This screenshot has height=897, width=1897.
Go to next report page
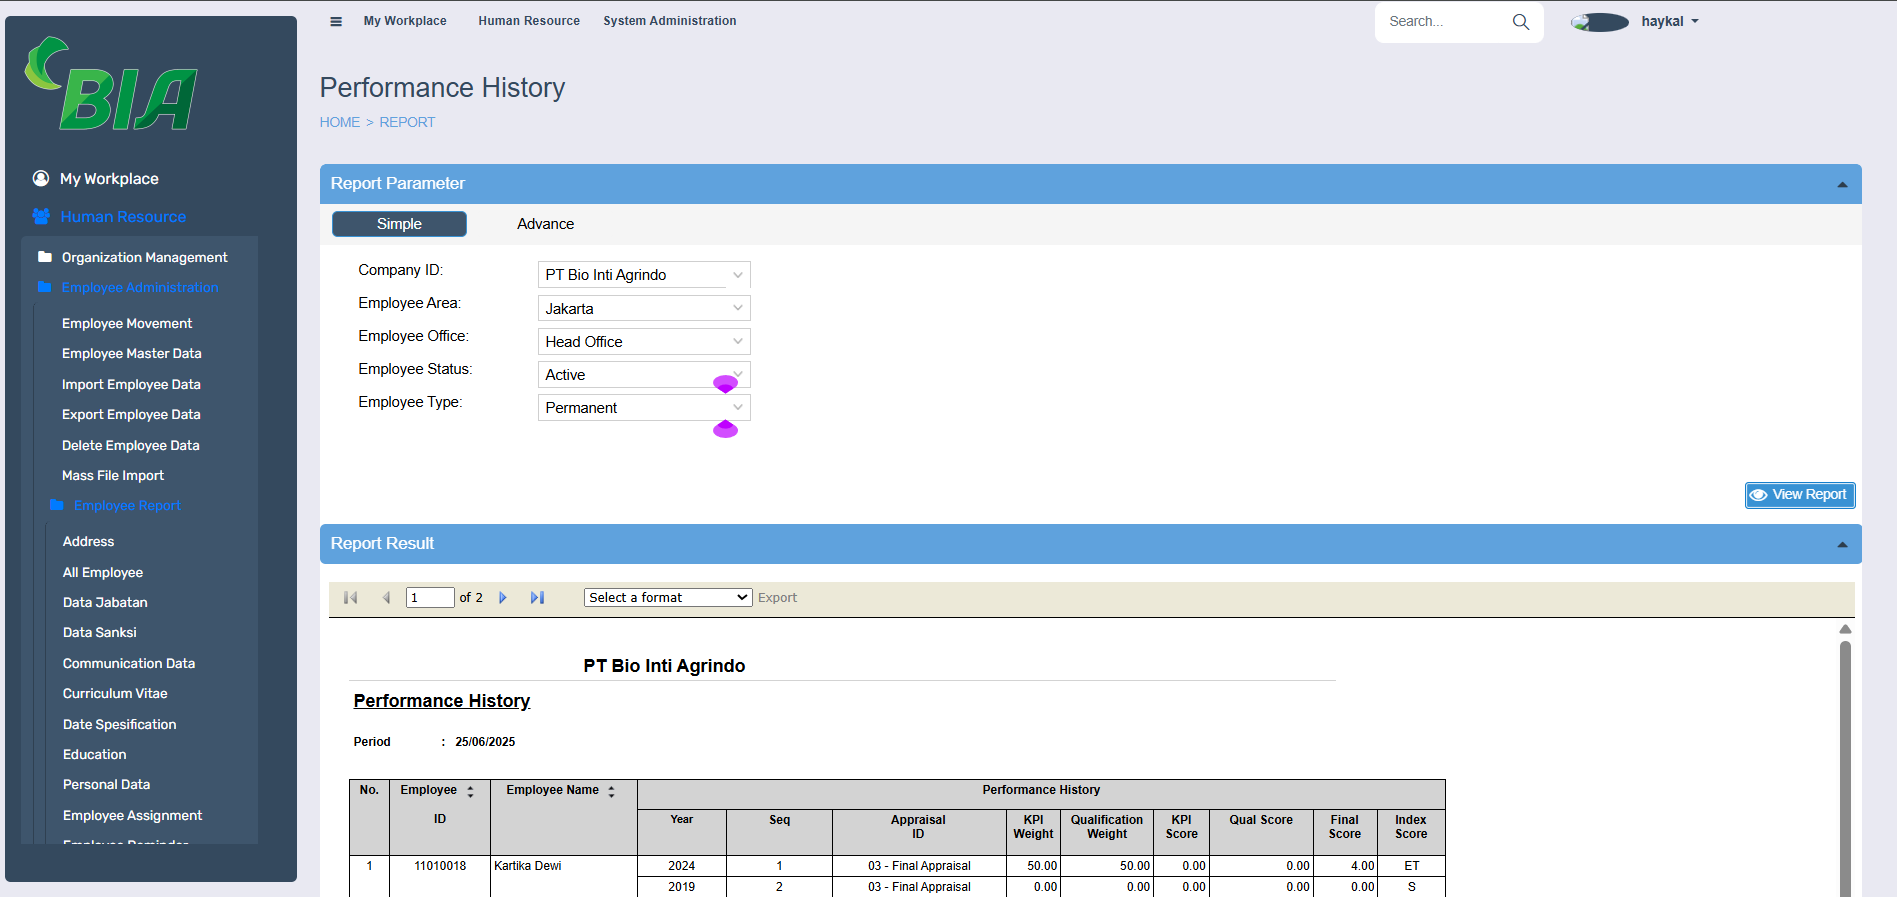[x=503, y=597]
